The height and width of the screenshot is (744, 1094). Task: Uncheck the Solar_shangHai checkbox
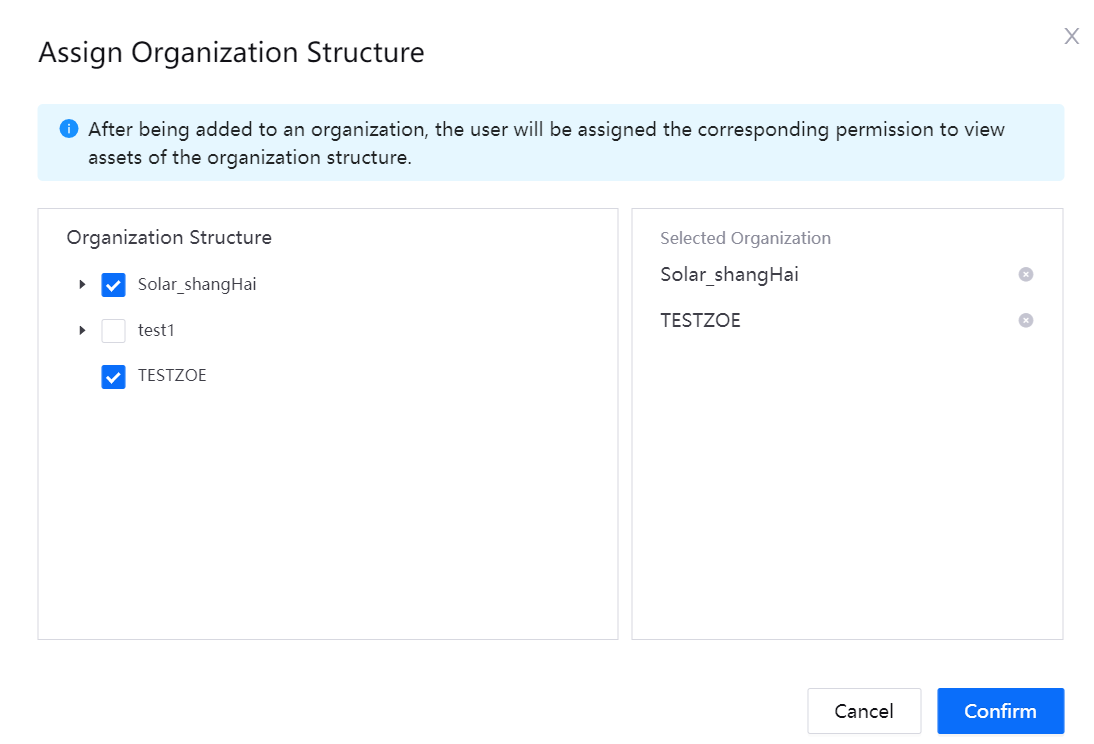(x=114, y=285)
